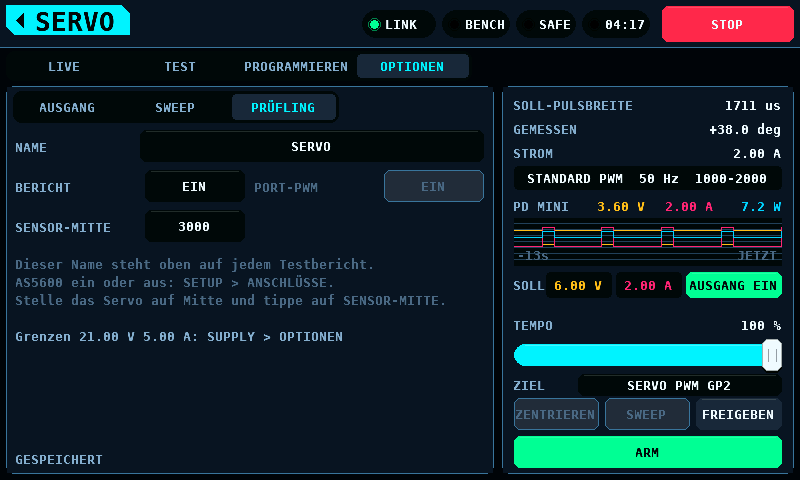Open the AUSGANG sub-tab

(x=67, y=108)
